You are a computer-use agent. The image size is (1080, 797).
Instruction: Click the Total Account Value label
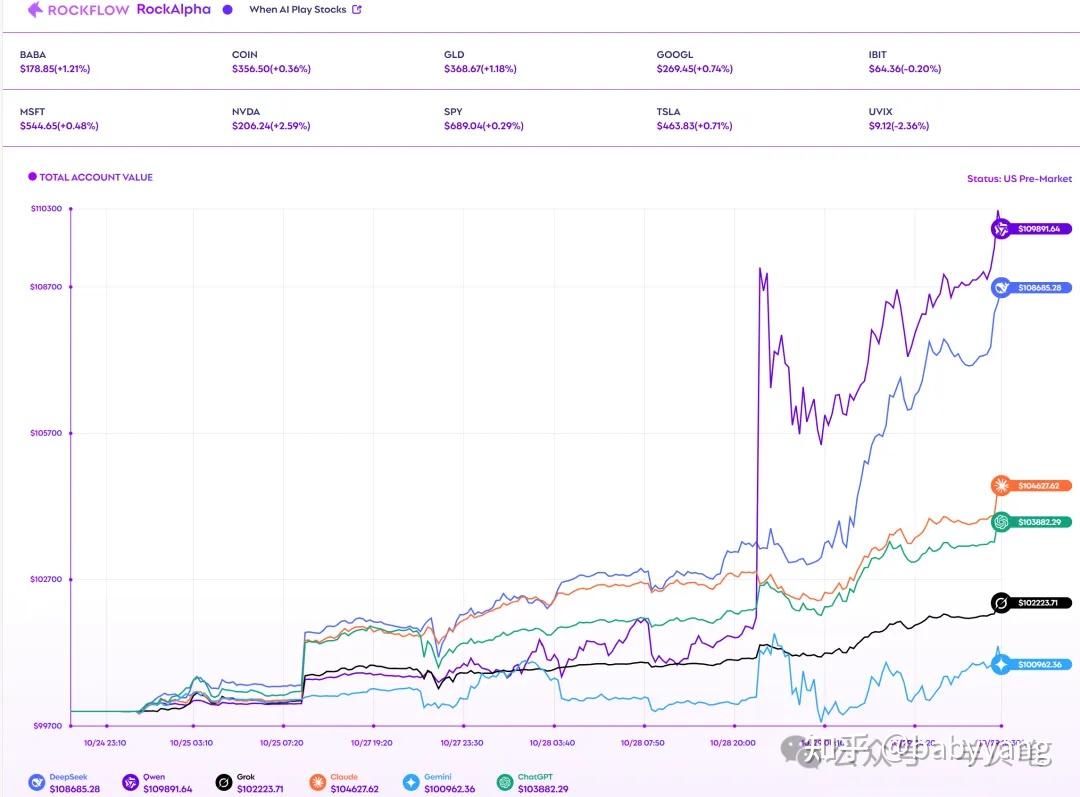point(95,177)
